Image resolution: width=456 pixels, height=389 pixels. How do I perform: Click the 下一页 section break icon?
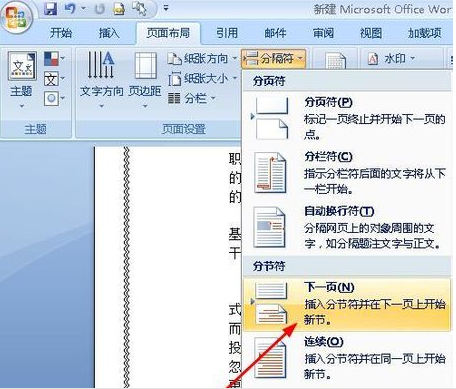tap(271, 304)
